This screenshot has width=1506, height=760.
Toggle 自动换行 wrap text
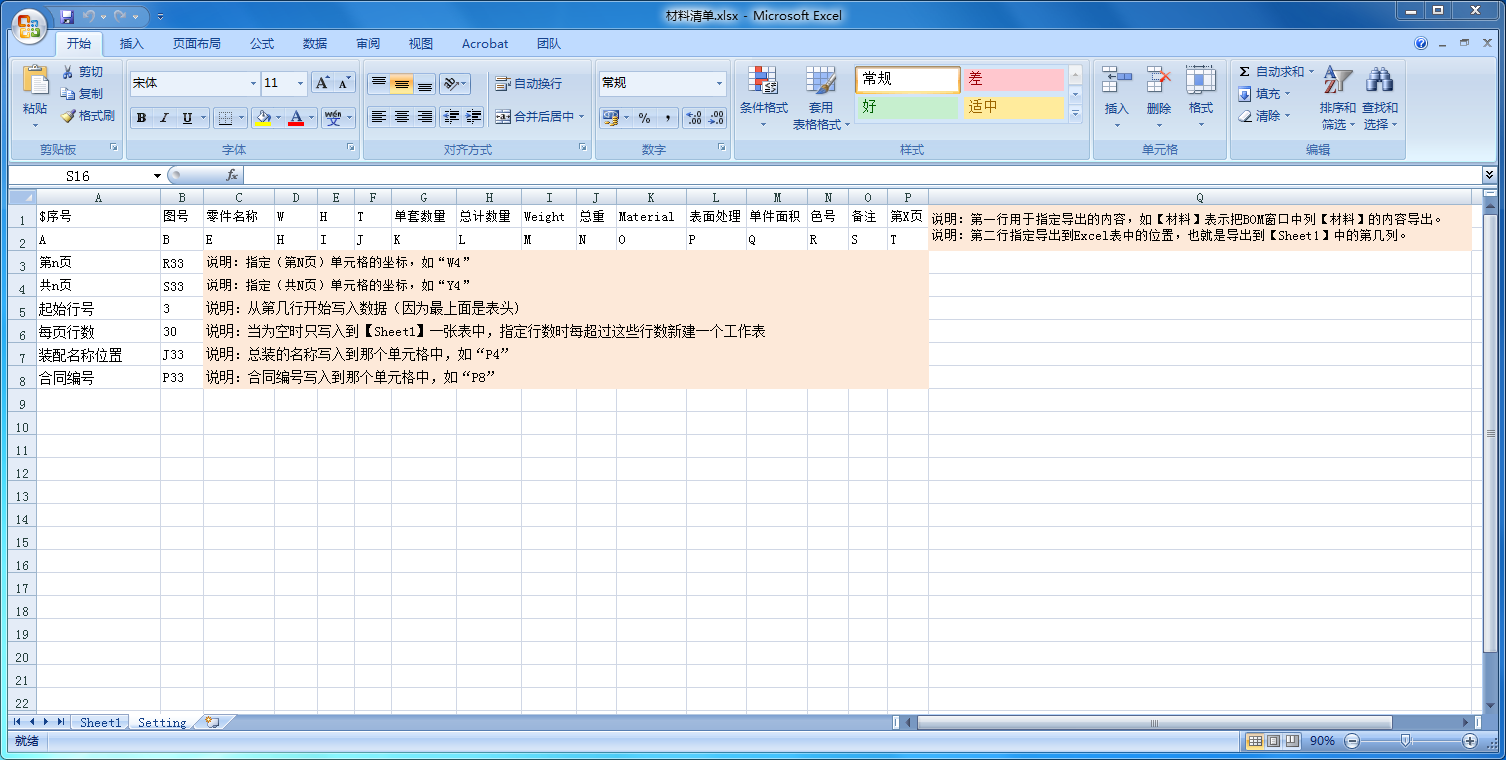(529, 84)
